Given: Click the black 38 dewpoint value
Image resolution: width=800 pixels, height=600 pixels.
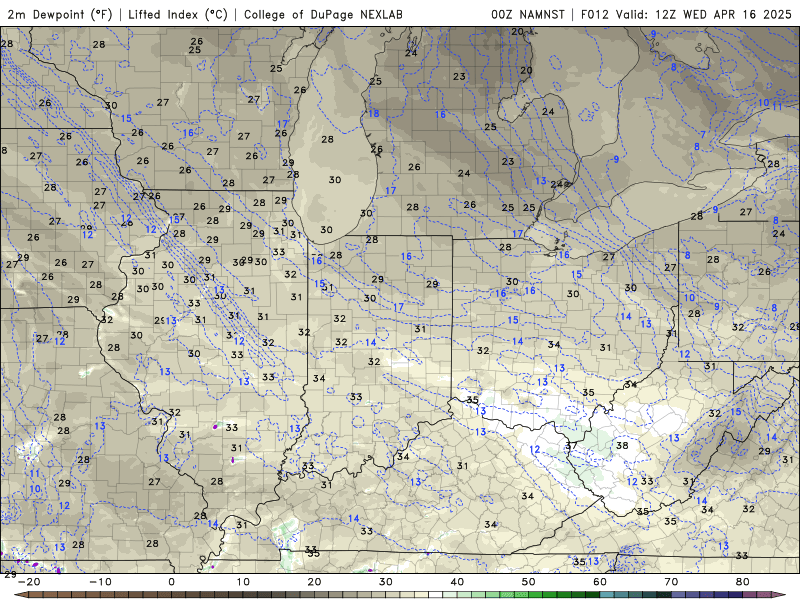Looking at the screenshot, I should [622, 445].
